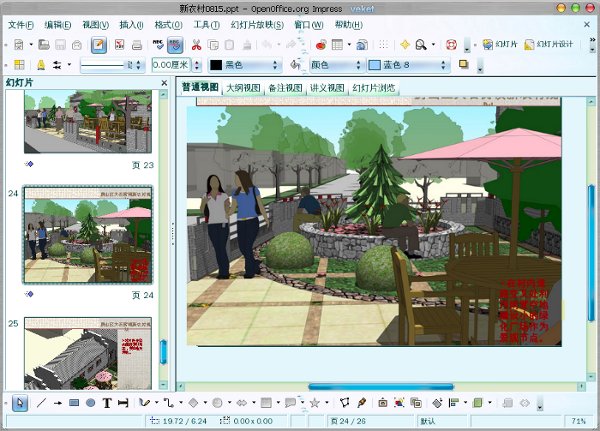This screenshot has height=431, width=600.
Task: Select the Curve tool
Action: tap(144, 403)
